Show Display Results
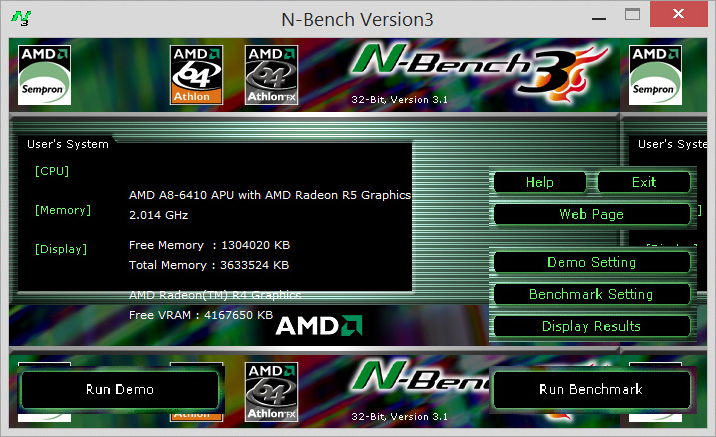Screen dimensions: 716x437 [x=592, y=326]
